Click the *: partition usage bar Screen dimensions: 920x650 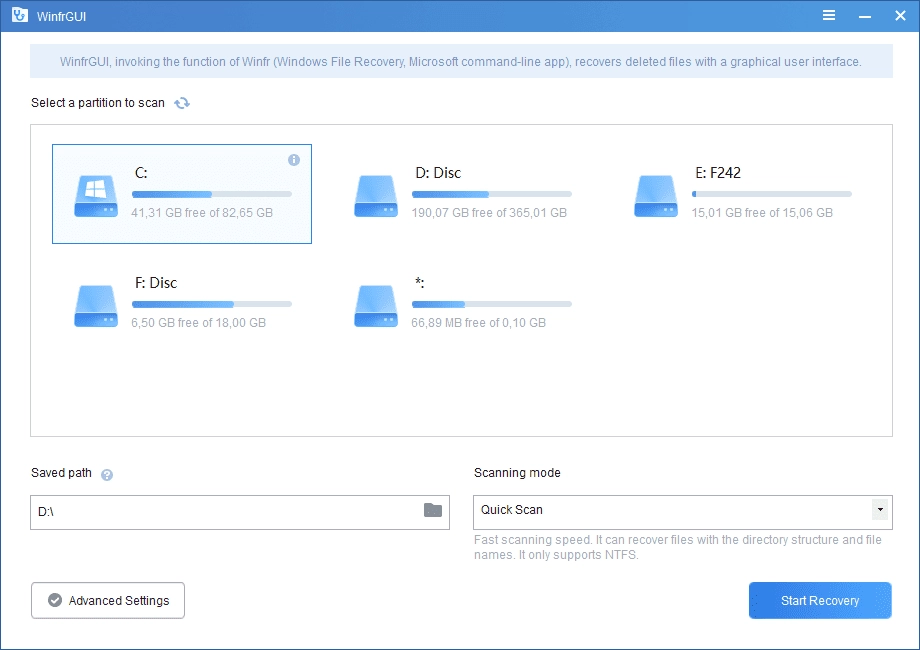coord(492,304)
